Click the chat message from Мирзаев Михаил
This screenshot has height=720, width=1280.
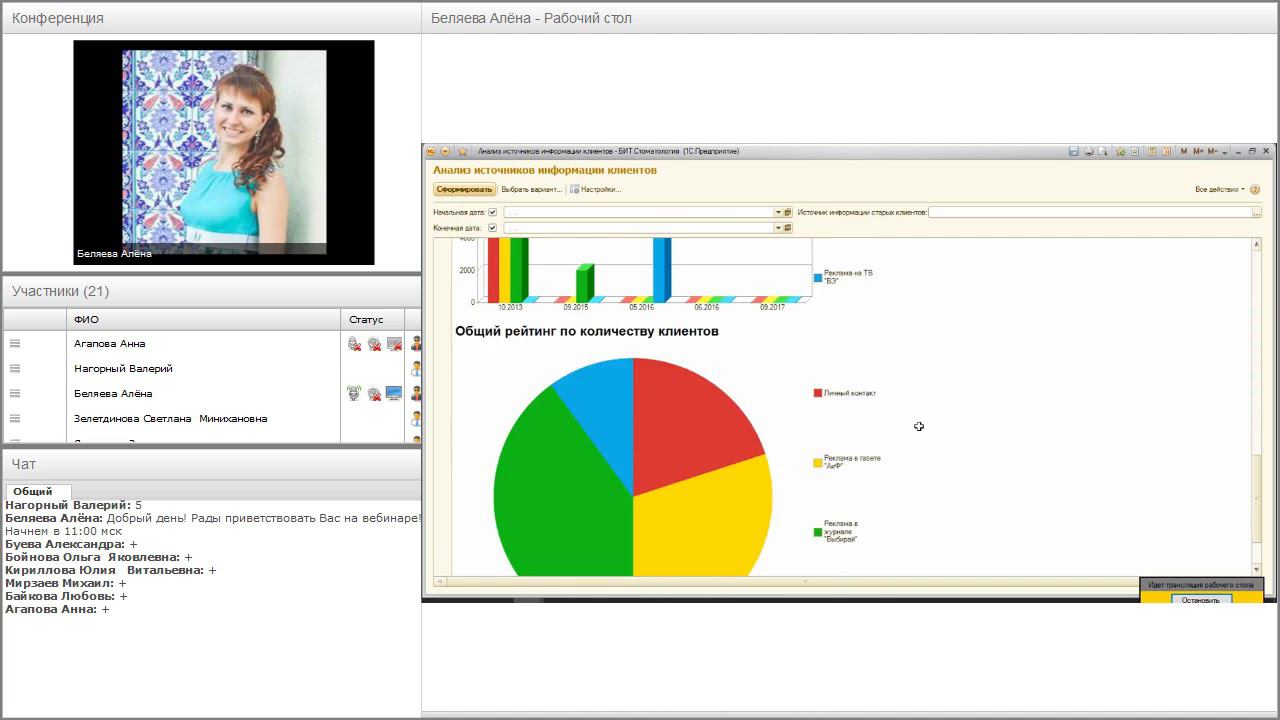click(66, 583)
